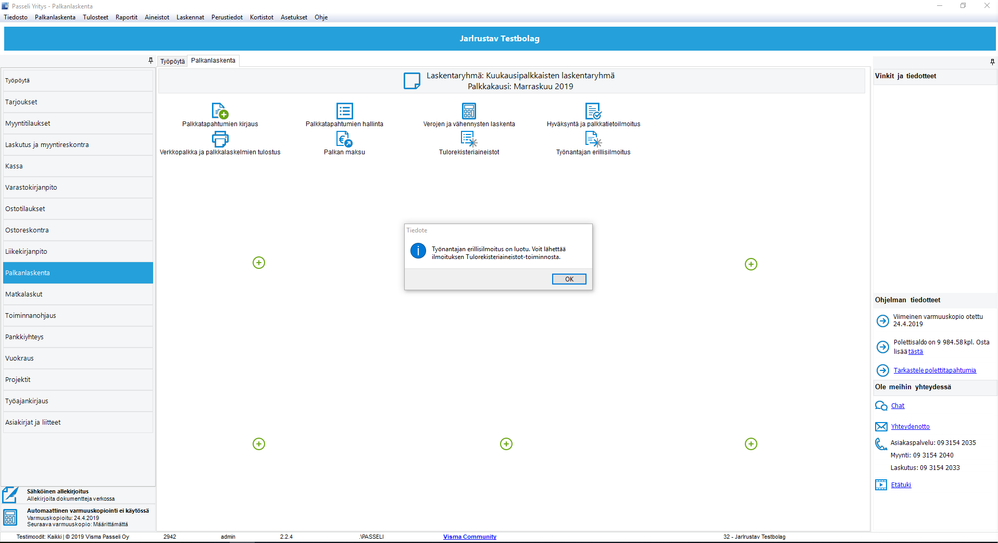Open the Tulosteet menu
Image resolution: width=998 pixels, height=543 pixels.
95,17
